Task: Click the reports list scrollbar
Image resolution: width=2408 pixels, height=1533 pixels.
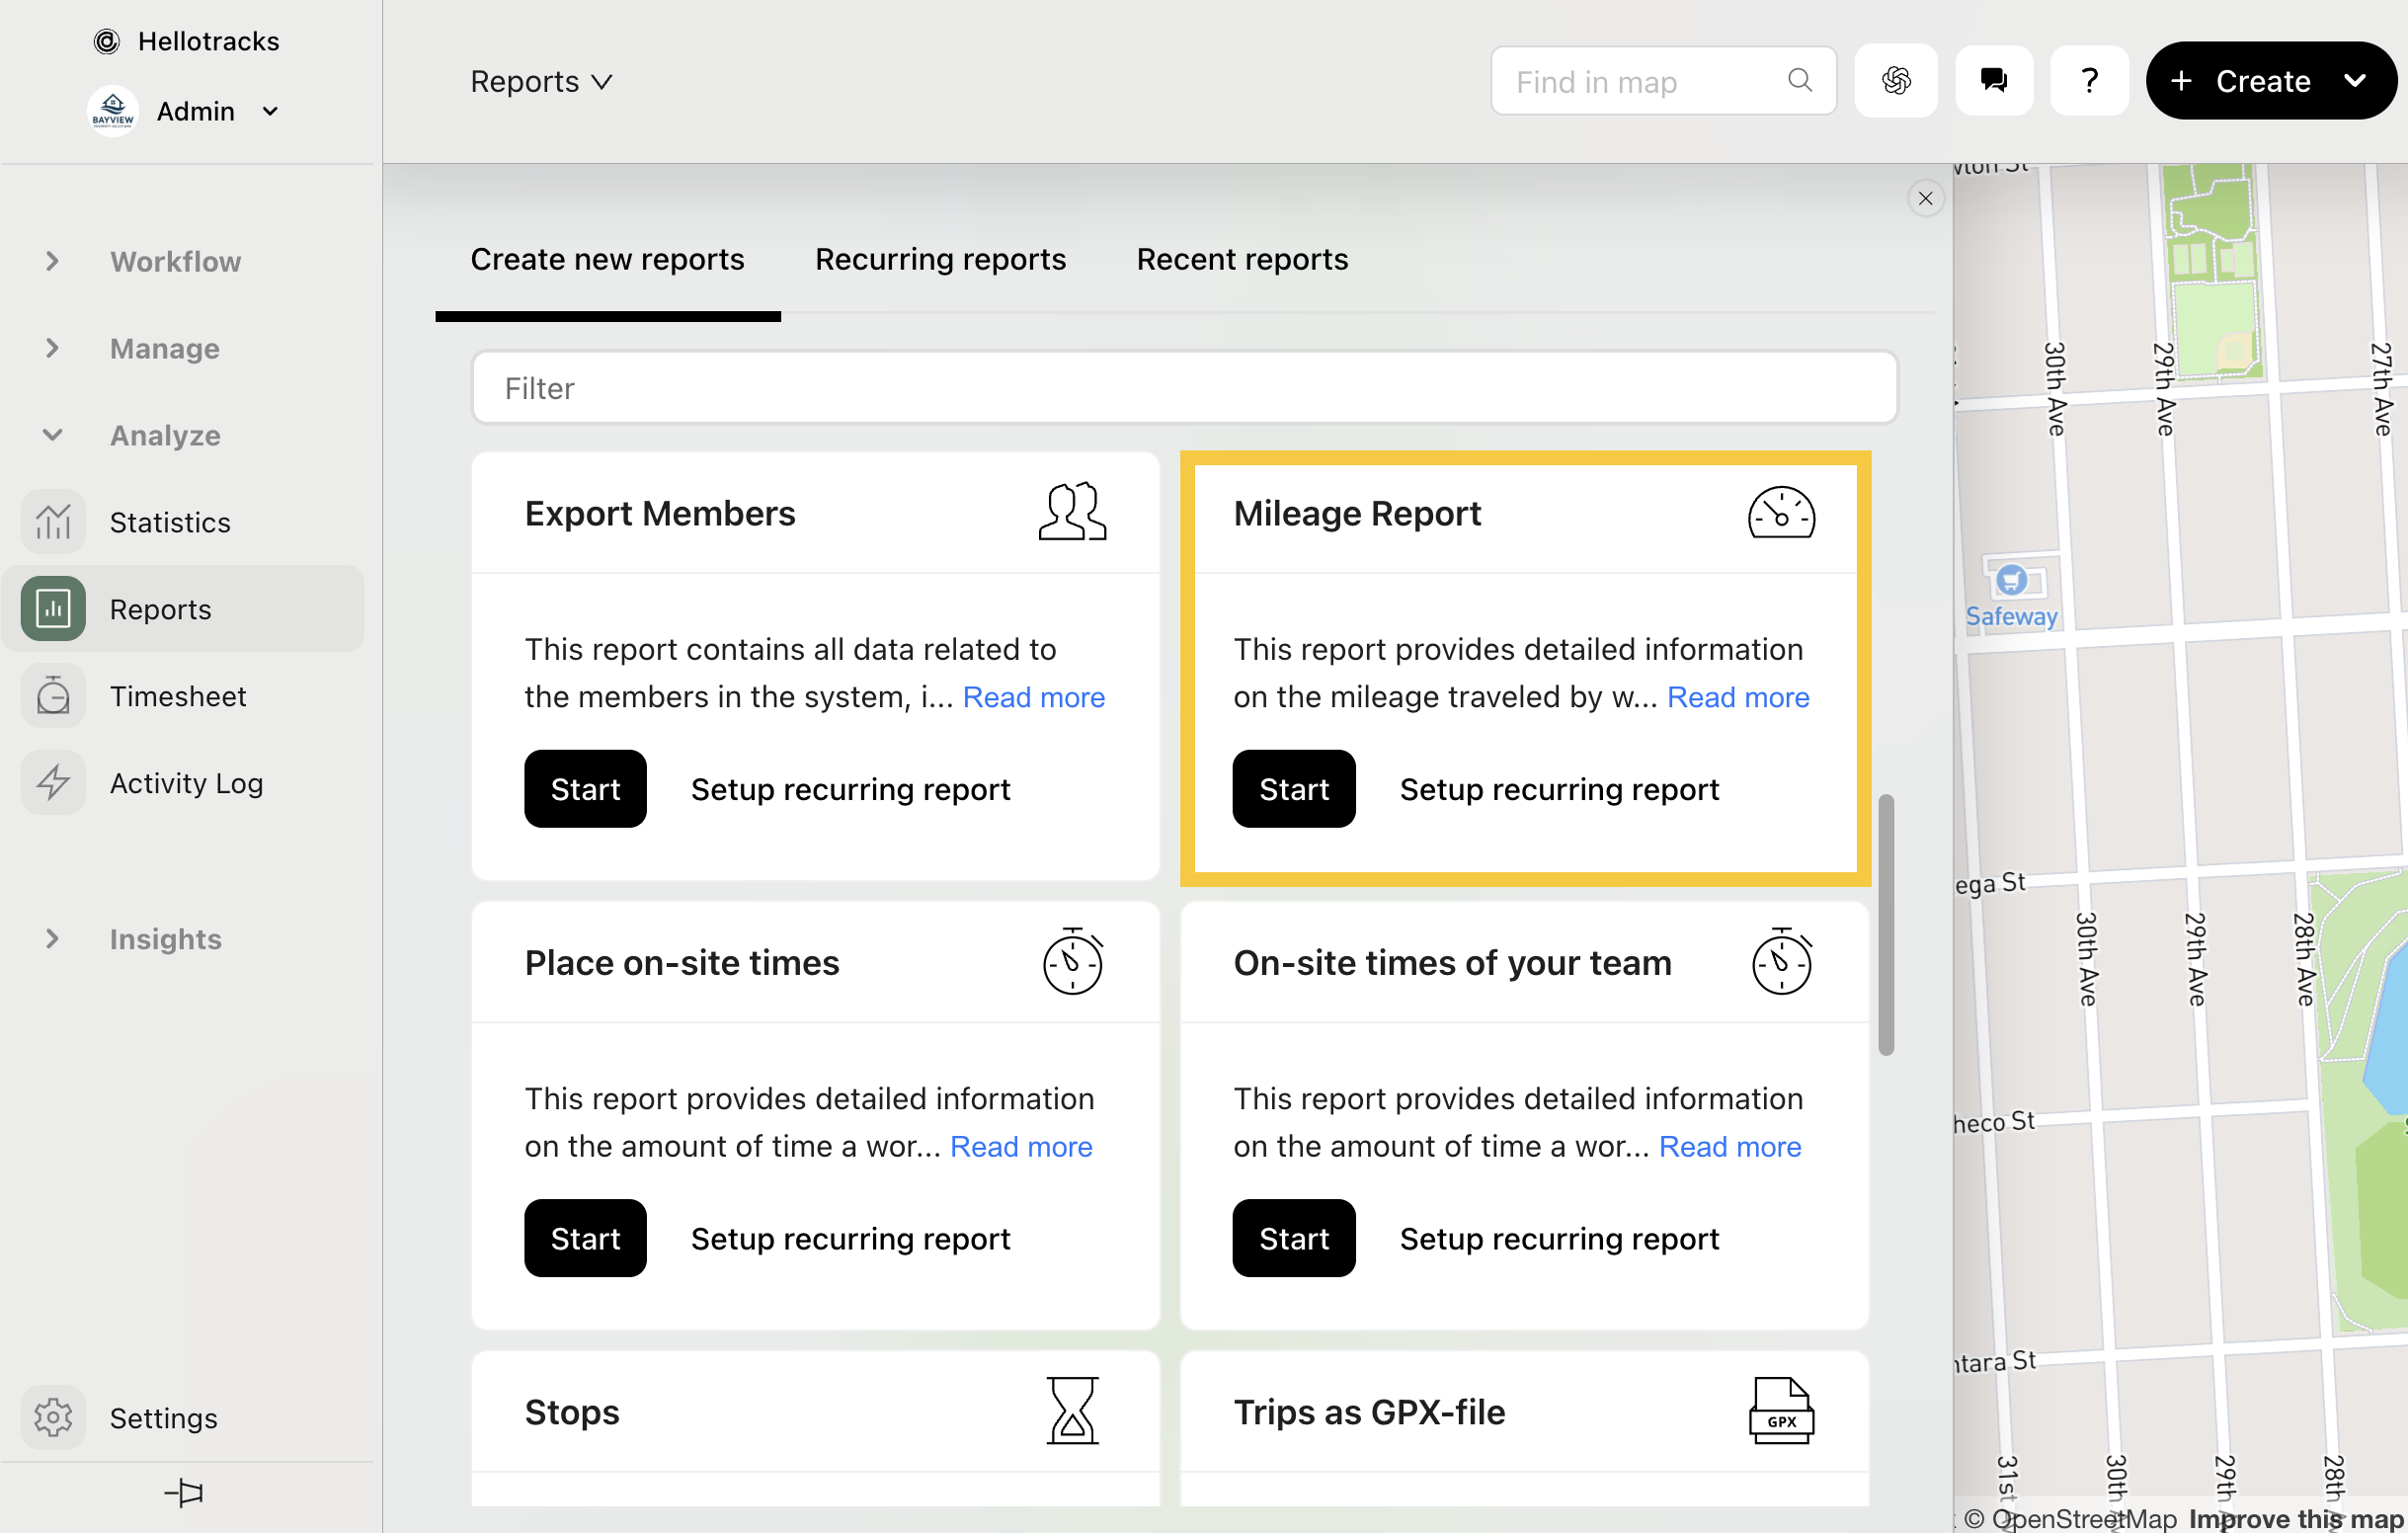Action: (1886, 925)
